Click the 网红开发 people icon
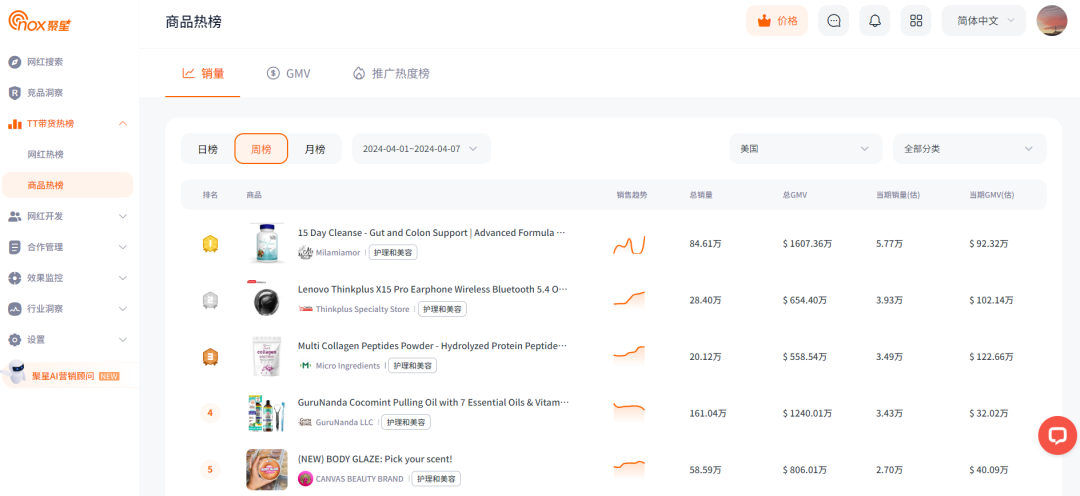The height and width of the screenshot is (496, 1080). point(14,216)
